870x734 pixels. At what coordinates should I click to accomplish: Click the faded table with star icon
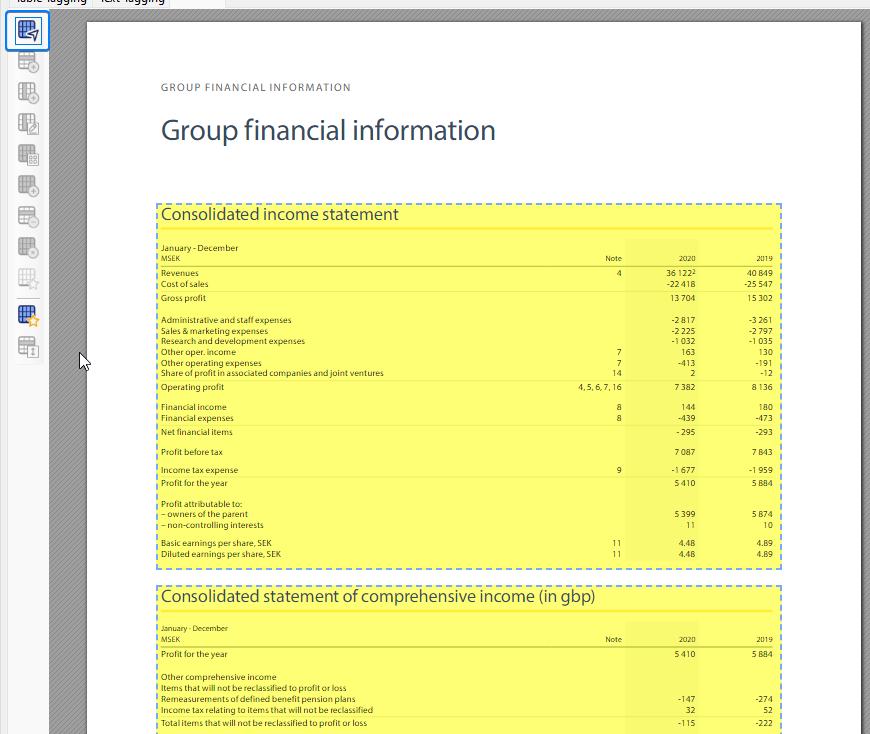click(28, 279)
